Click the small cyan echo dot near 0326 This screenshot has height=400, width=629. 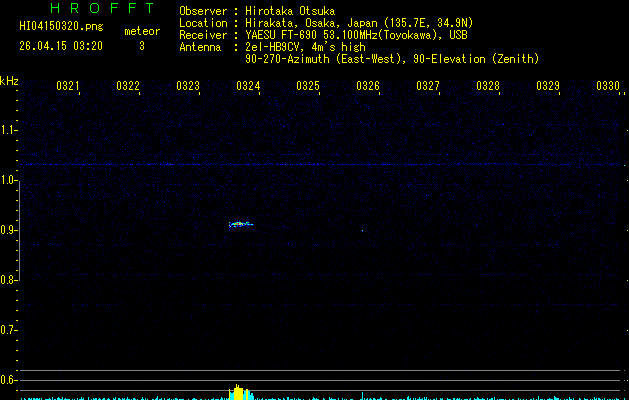point(362,231)
